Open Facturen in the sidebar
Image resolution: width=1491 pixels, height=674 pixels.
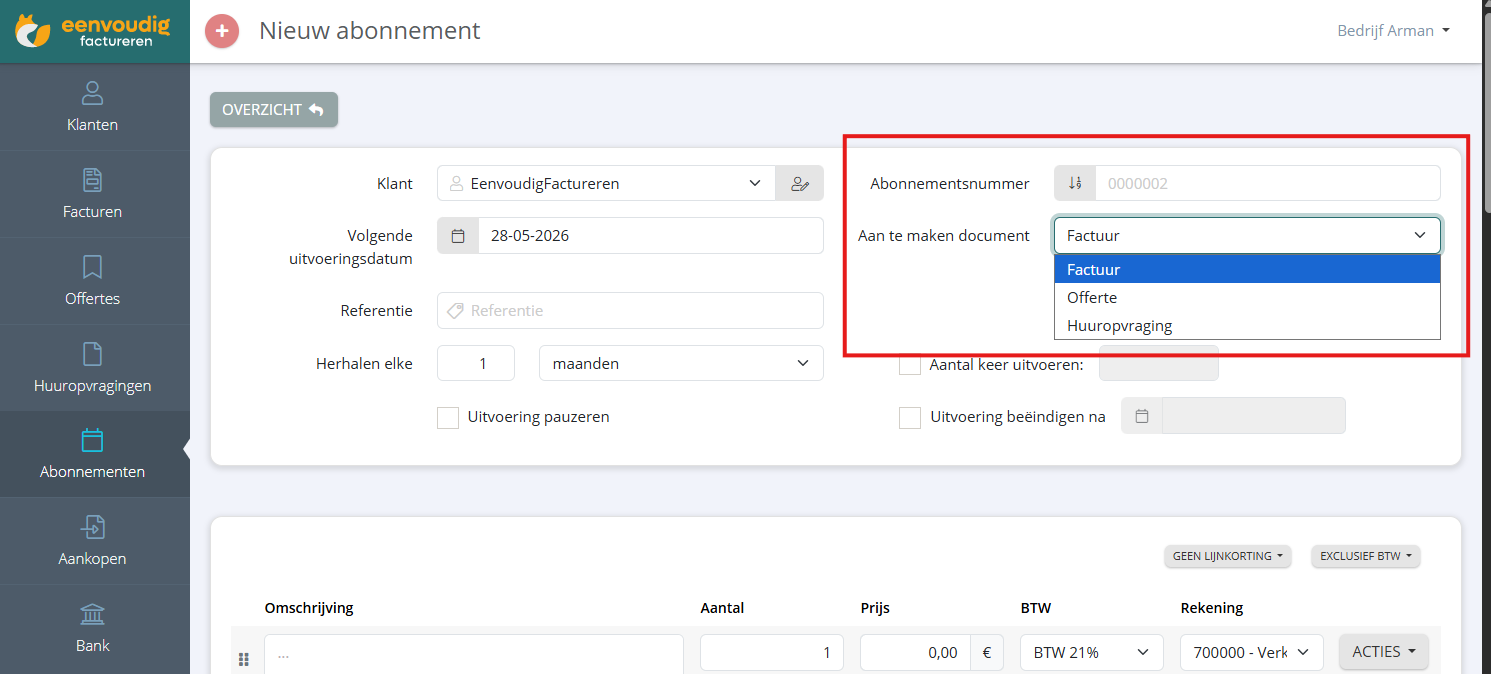point(93,194)
